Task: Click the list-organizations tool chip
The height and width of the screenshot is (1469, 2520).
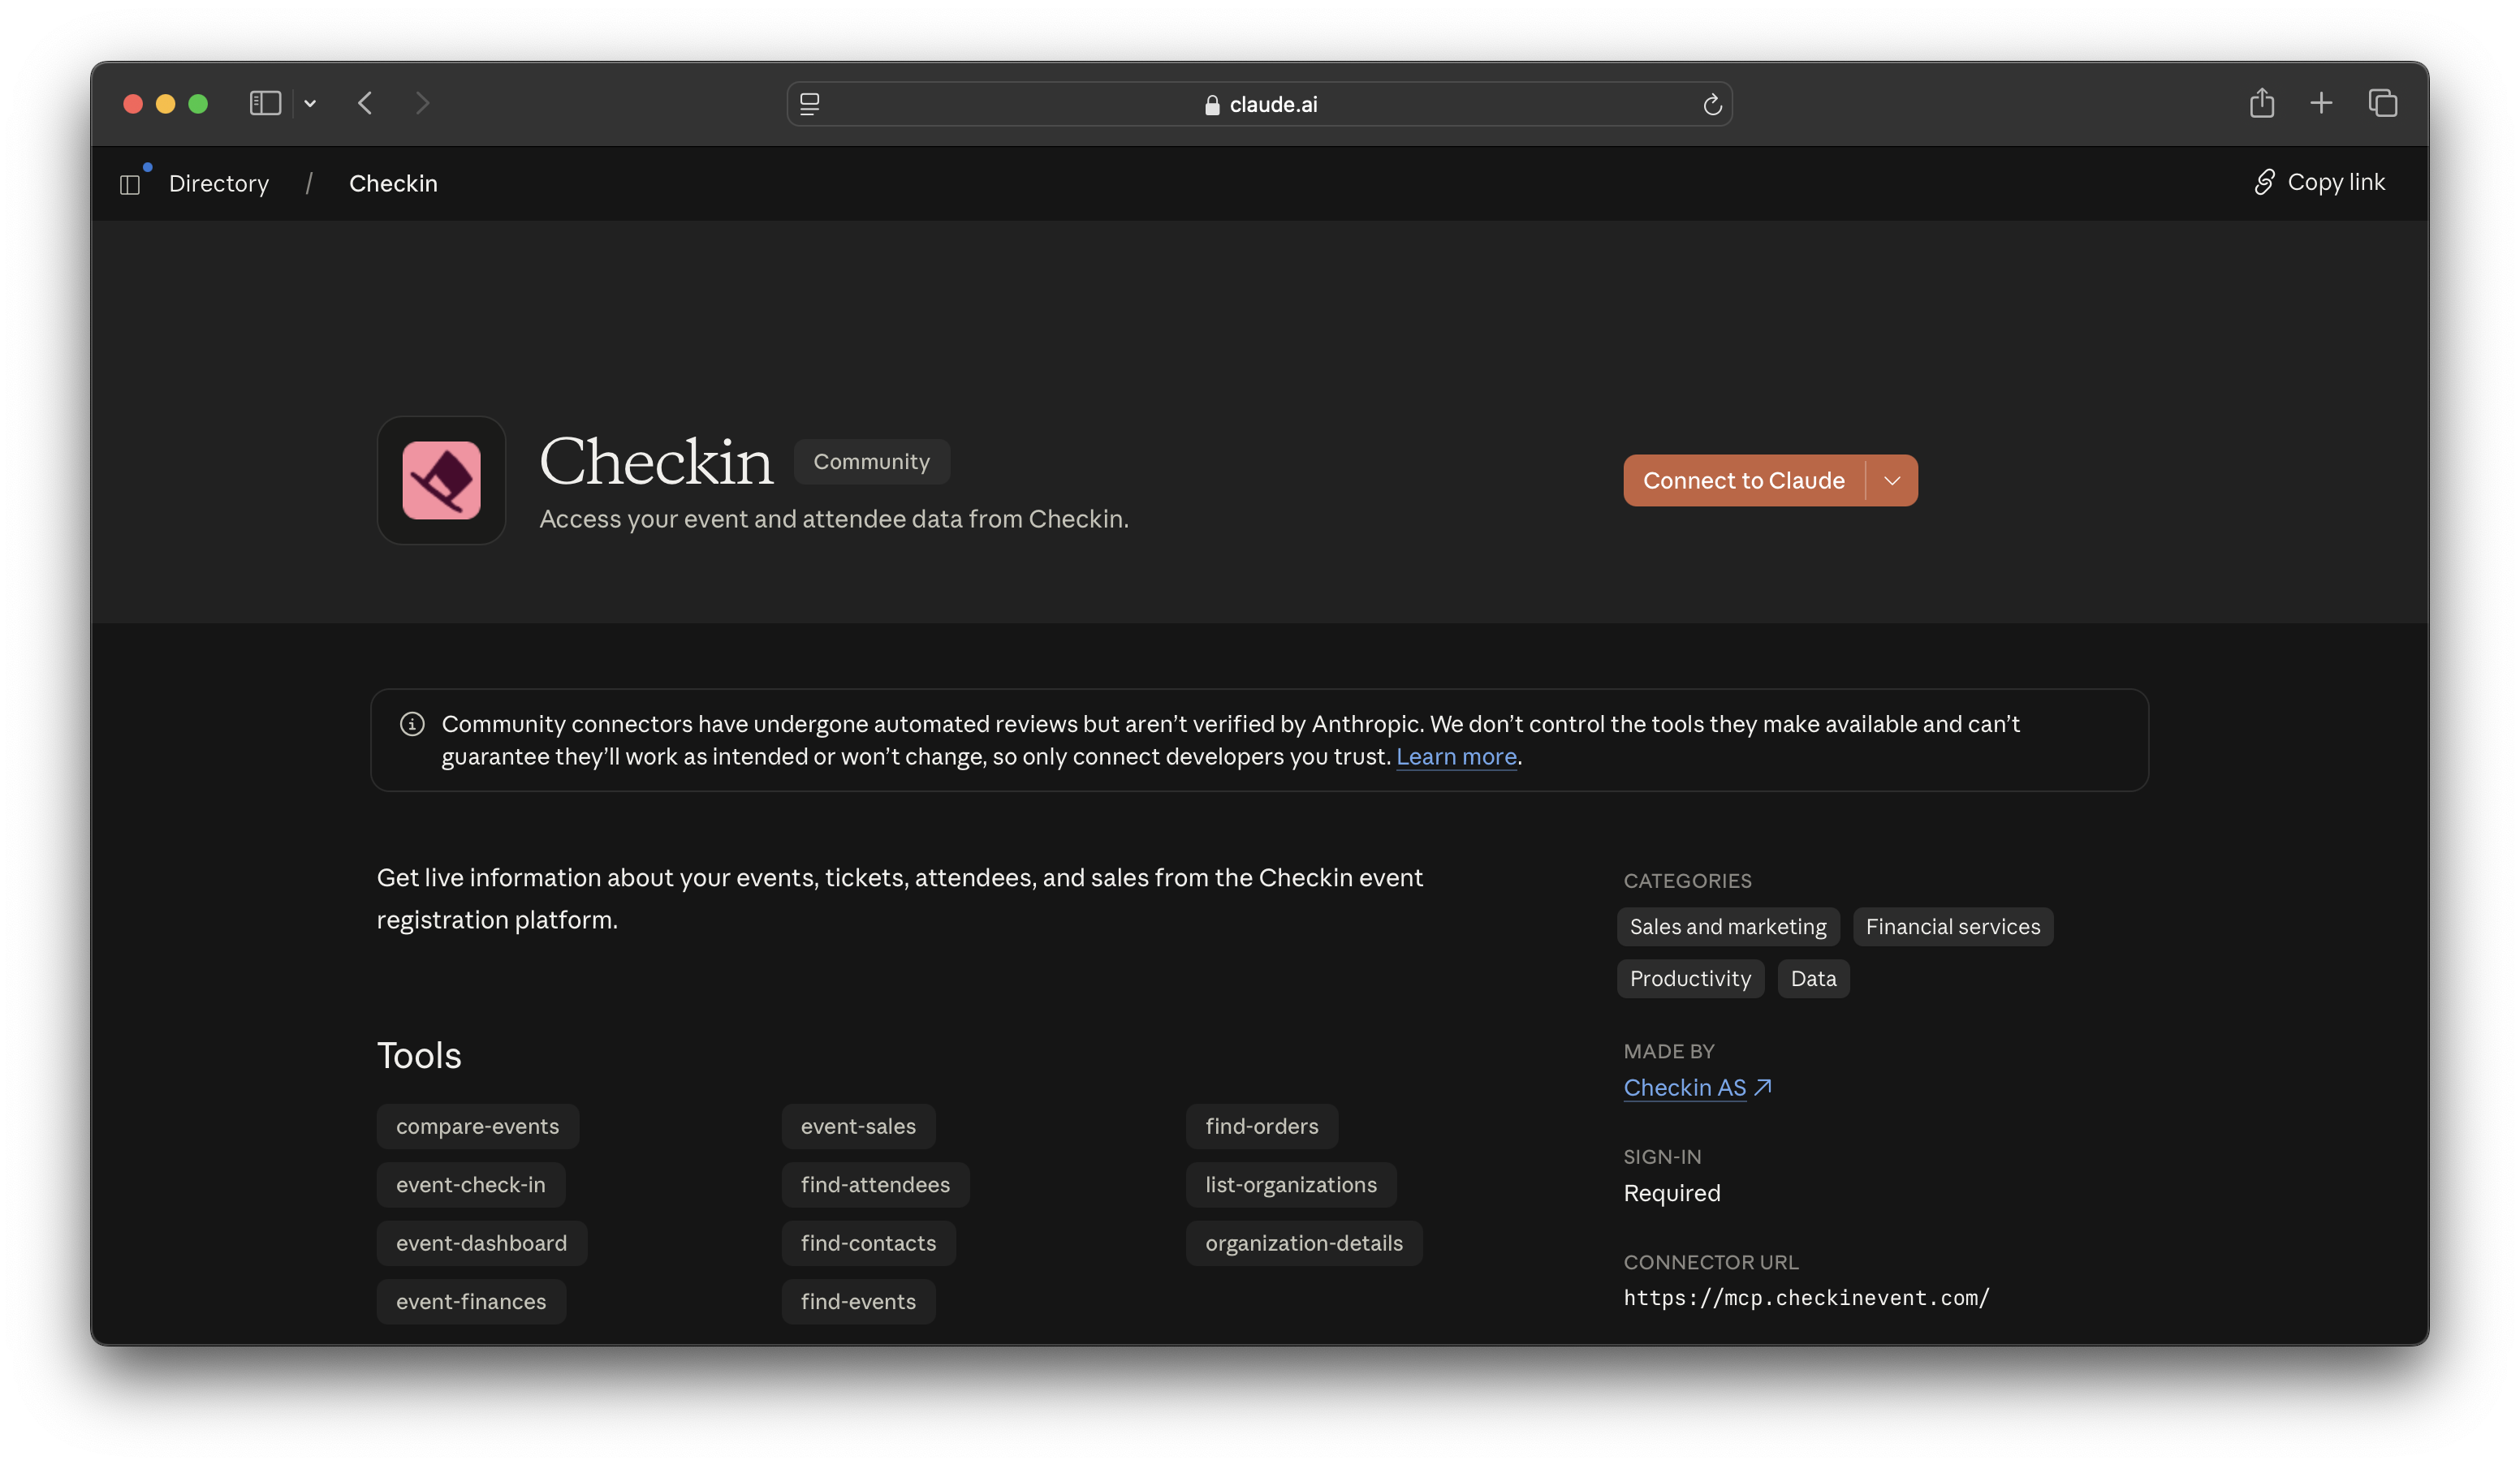Action: (1290, 1185)
